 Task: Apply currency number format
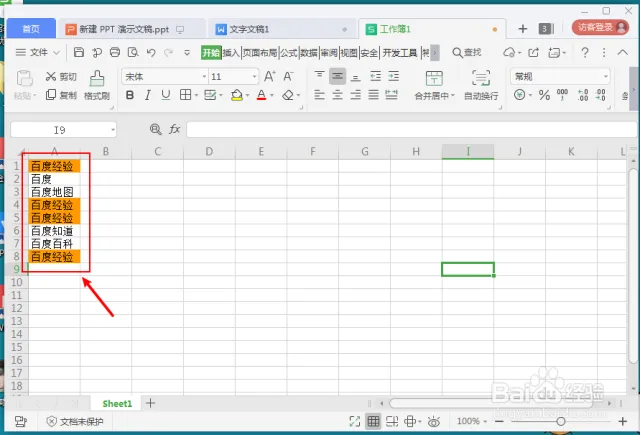[x=519, y=95]
